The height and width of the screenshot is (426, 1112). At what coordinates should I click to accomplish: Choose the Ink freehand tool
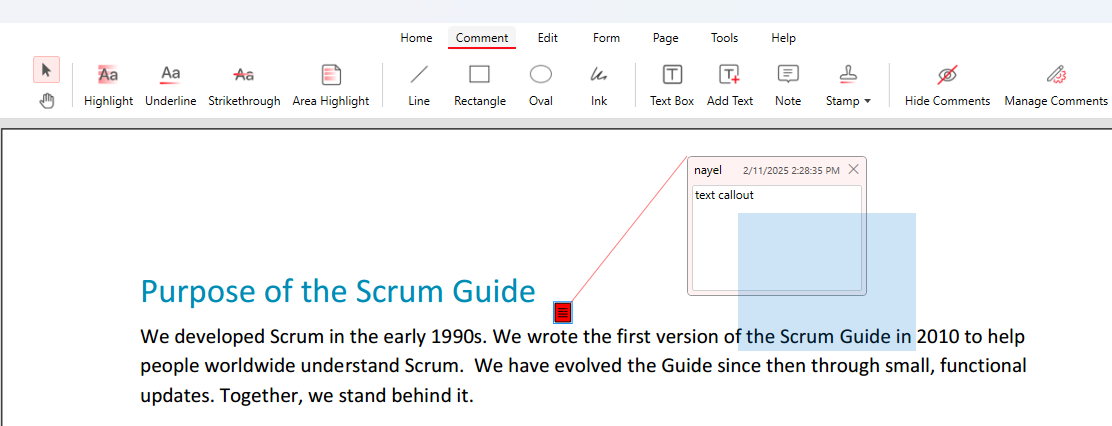click(x=599, y=86)
